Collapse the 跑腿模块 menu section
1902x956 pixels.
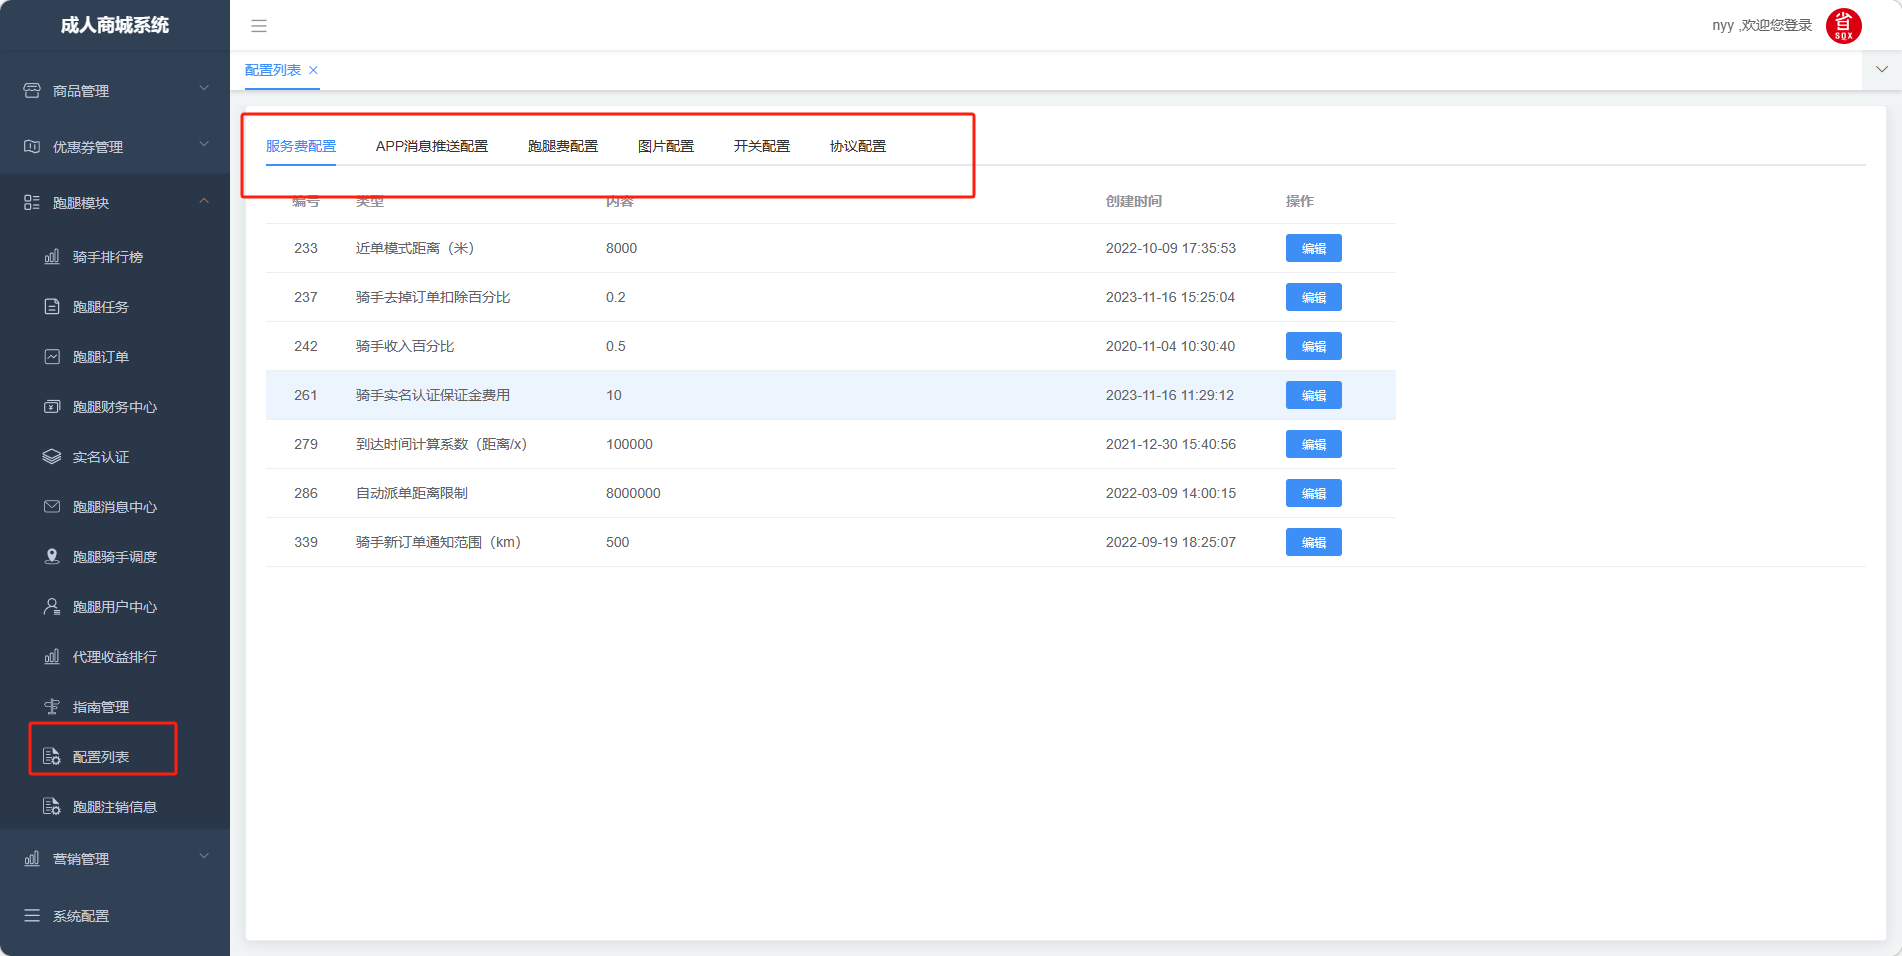click(x=204, y=201)
